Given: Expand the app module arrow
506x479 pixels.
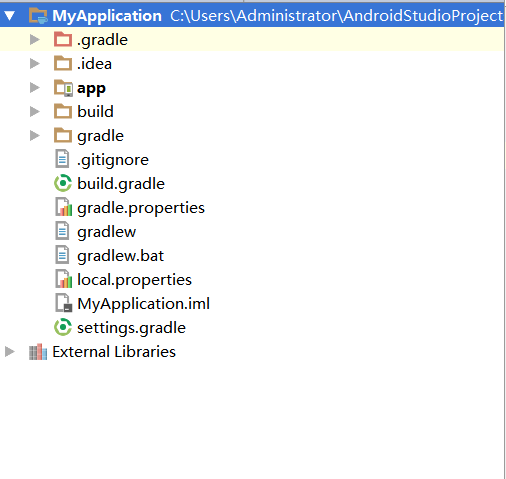Looking at the screenshot, I should (x=35, y=88).
